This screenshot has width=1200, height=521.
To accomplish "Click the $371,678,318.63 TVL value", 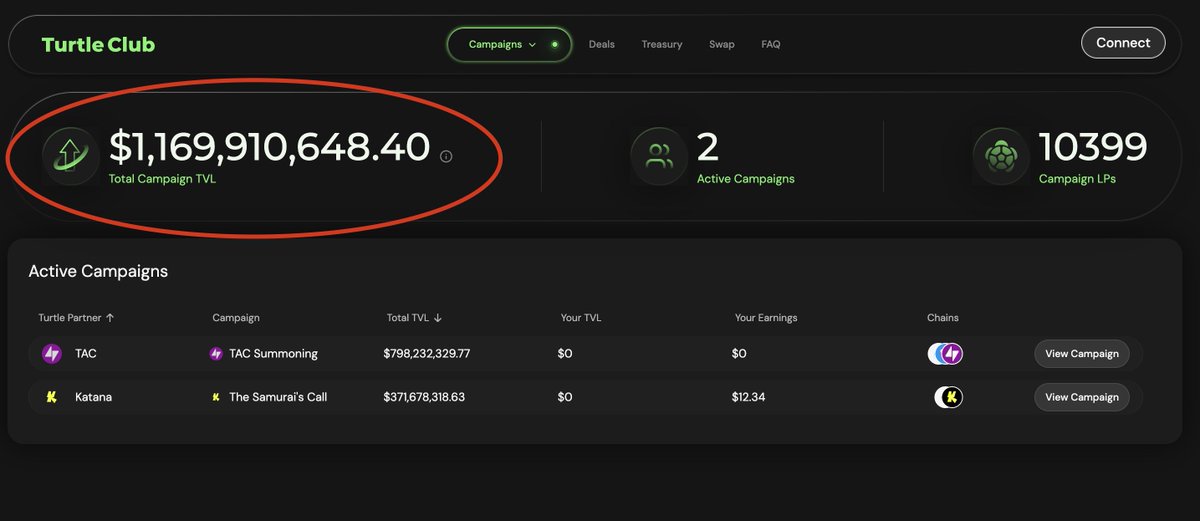I will [x=424, y=397].
